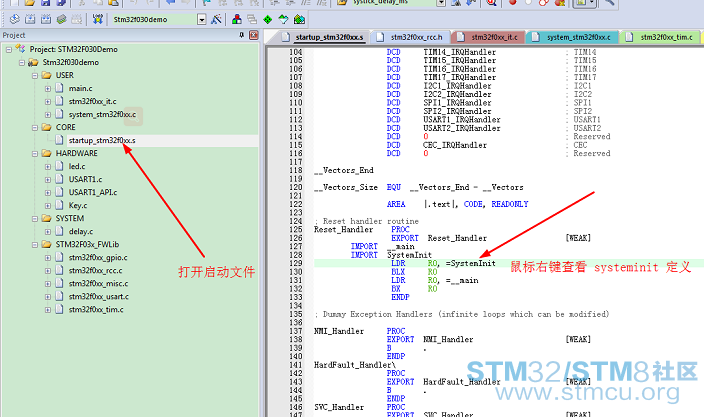Click =SystemInit on code line 129
This screenshot has height=417, width=704.
471,263
